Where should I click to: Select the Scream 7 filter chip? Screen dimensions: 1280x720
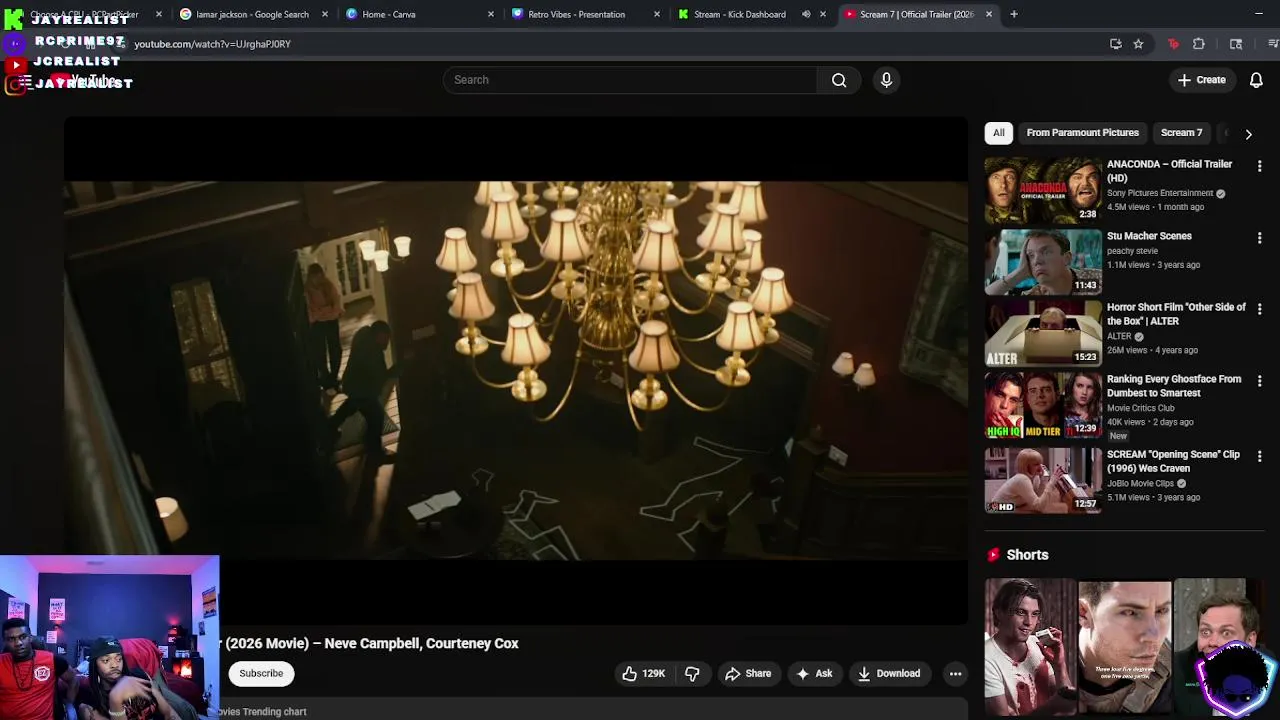point(1181,133)
